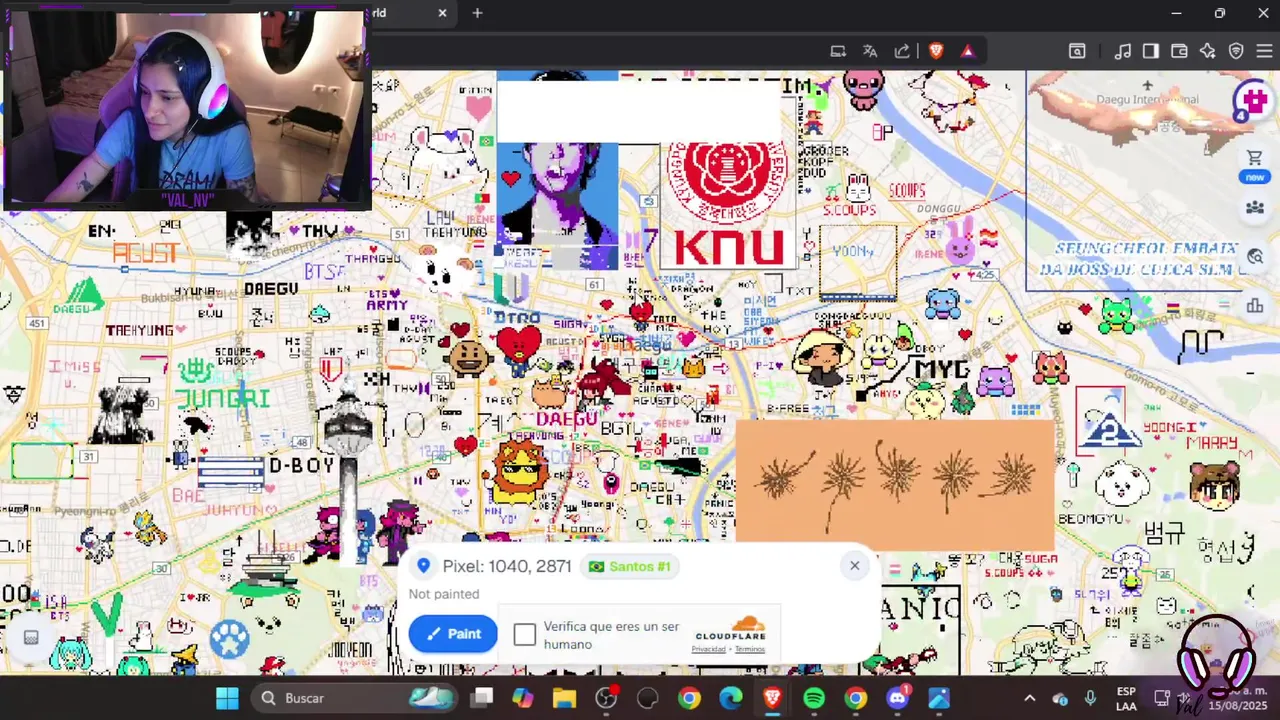Screen dimensions: 1280x720
Task: Click the microphone icon in system tray
Action: pos(1090,698)
